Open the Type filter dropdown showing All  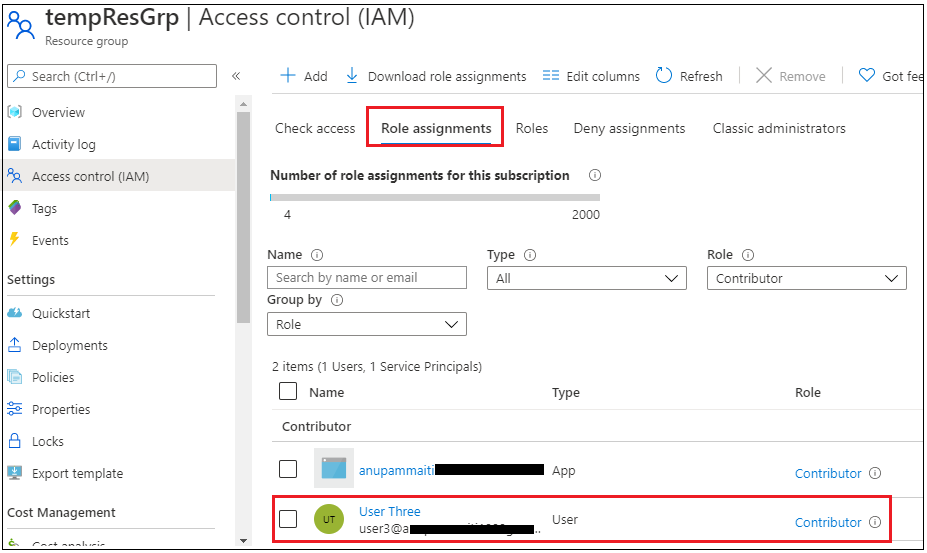pos(586,278)
